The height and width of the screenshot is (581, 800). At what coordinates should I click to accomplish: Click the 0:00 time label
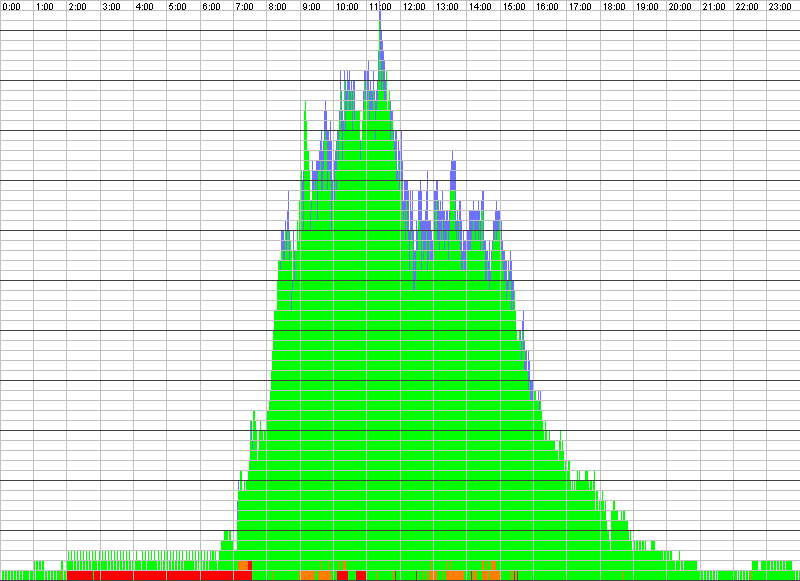click(11, 7)
